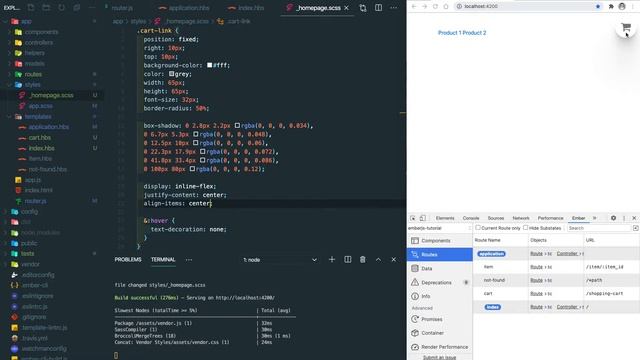Screen dimensions: 640x360
Task: Reload the browser page
Action: pos(435,7)
